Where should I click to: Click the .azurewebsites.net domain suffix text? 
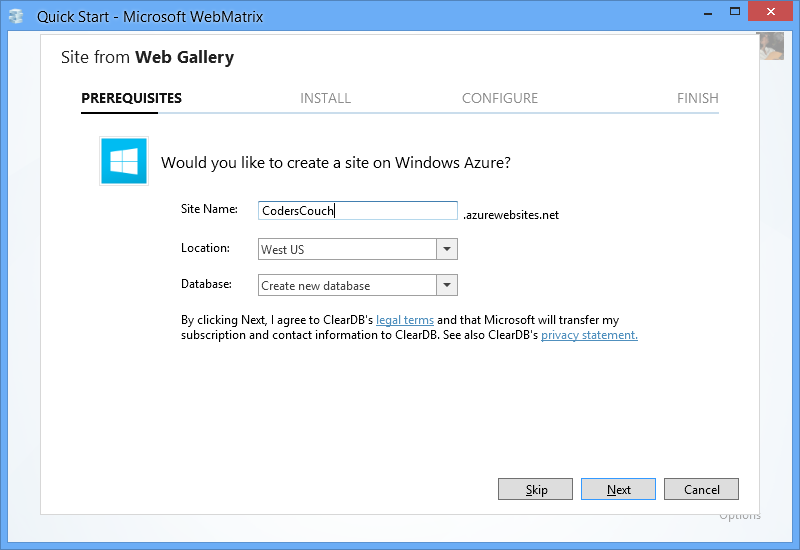pyautogui.click(x=511, y=215)
